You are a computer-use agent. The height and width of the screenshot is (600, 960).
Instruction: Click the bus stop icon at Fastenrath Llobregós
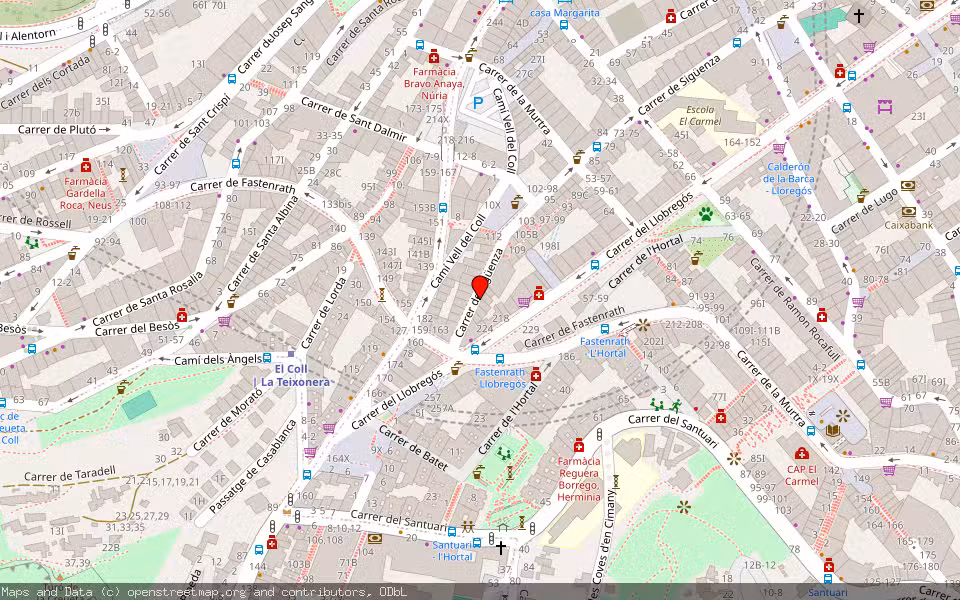[x=500, y=359]
